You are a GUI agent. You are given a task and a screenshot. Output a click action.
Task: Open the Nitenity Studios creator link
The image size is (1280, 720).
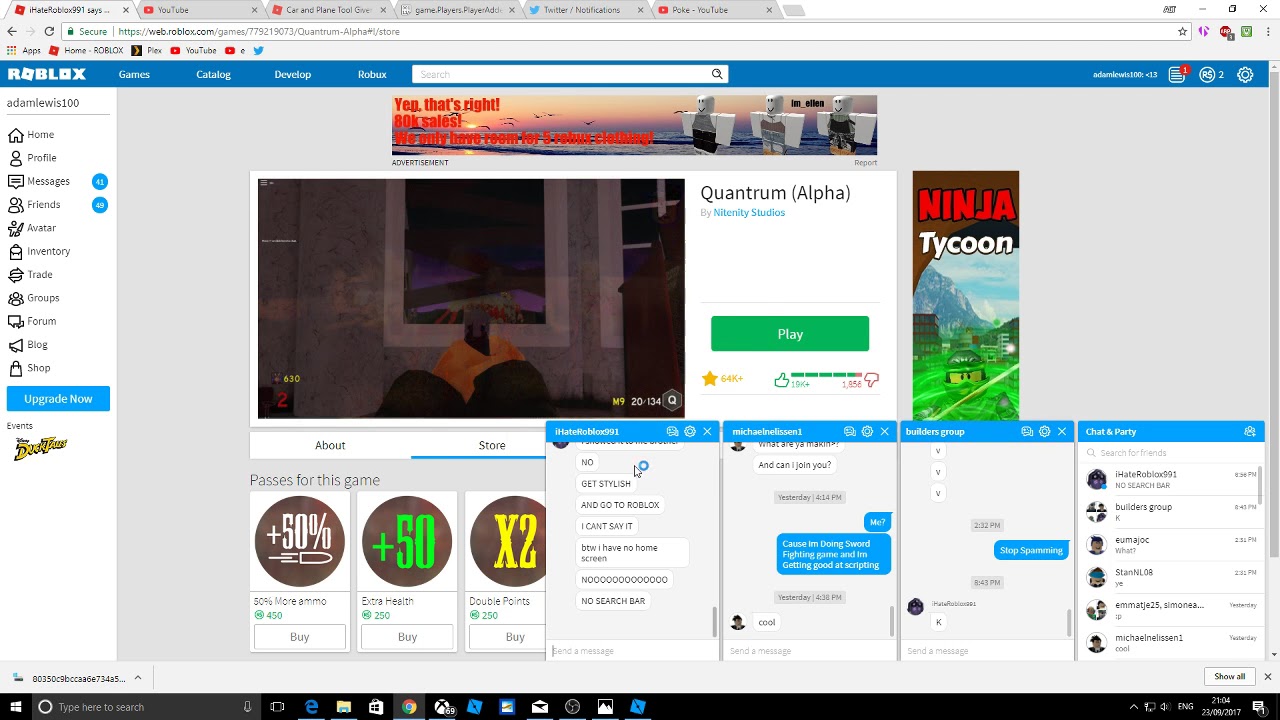[x=749, y=213]
